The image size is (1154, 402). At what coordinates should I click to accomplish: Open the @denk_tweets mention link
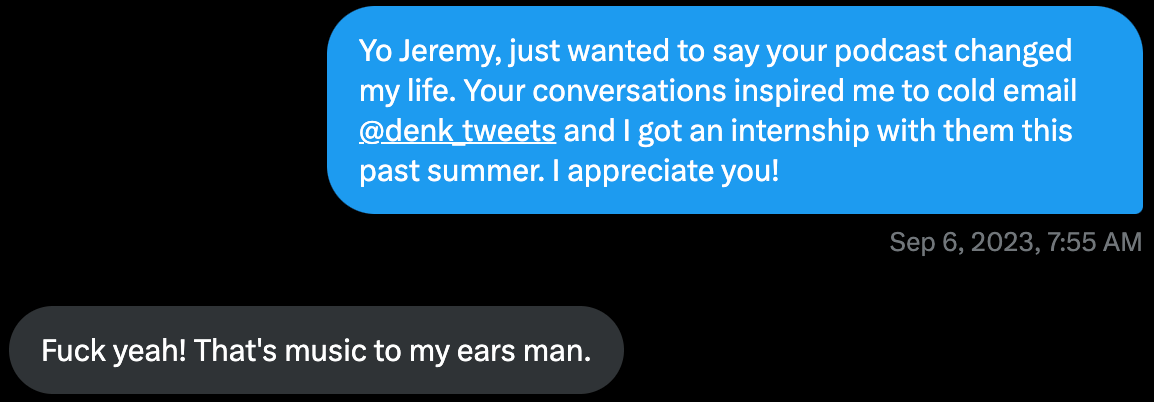(457, 130)
